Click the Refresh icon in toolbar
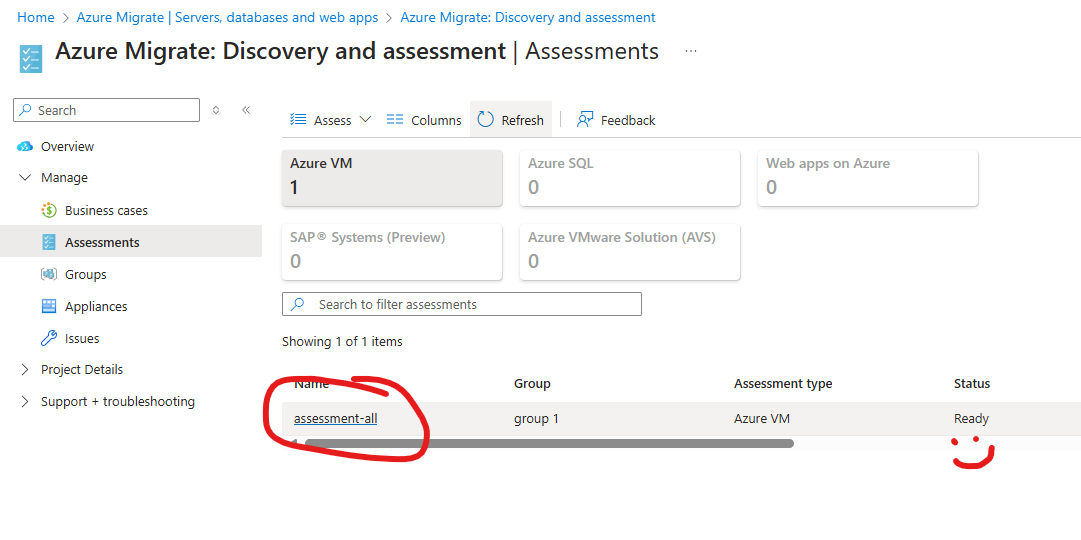The image size is (1081, 540). (x=486, y=120)
